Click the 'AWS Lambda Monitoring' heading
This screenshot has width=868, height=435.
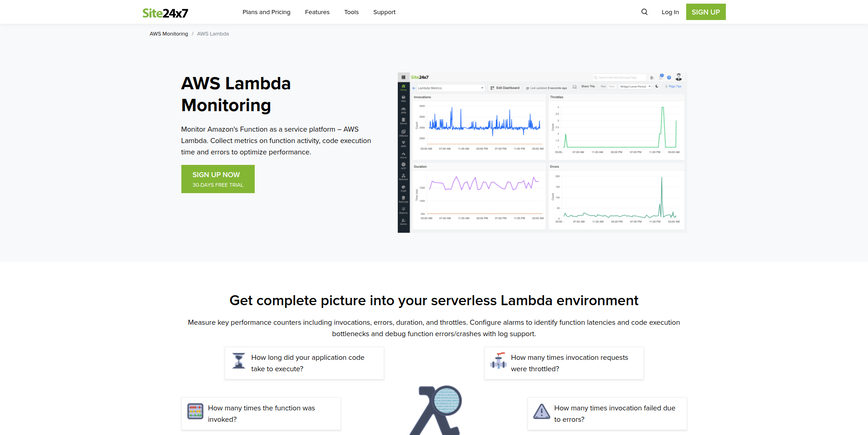tap(236, 94)
